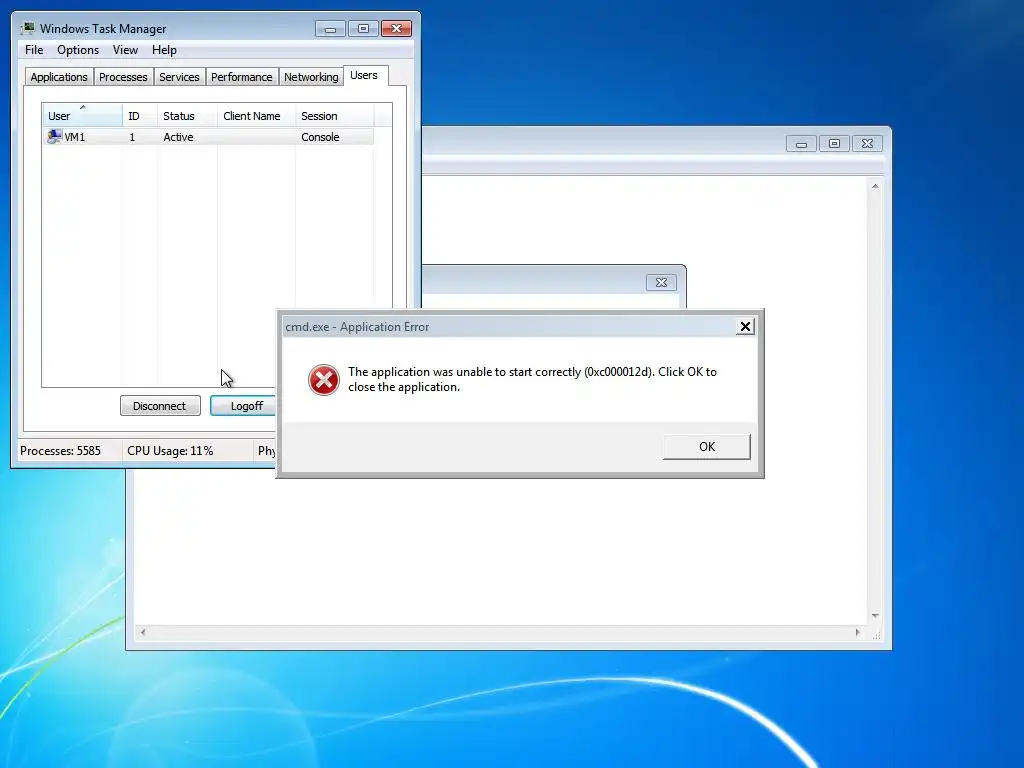Click the background window's scroll right arrow

857,632
